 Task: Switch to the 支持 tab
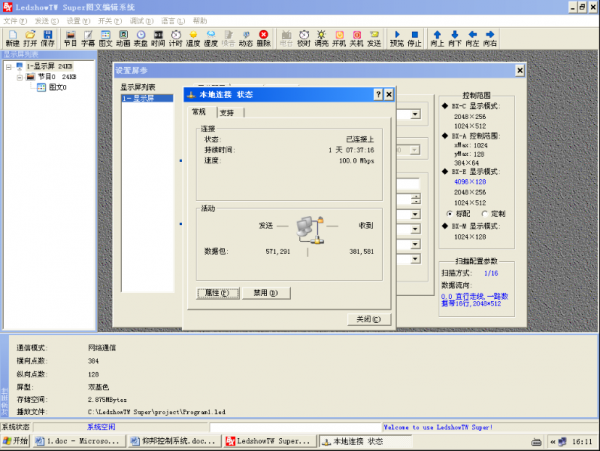pyautogui.click(x=227, y=113)
